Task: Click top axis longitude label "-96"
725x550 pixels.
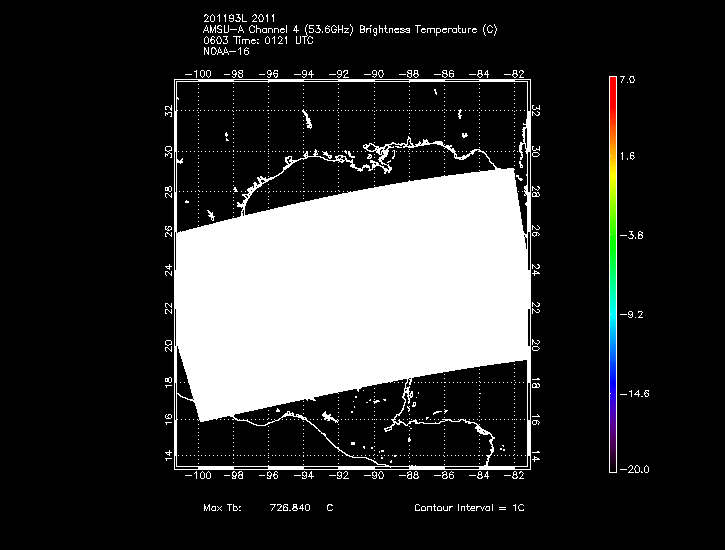Action: point(269,74)
